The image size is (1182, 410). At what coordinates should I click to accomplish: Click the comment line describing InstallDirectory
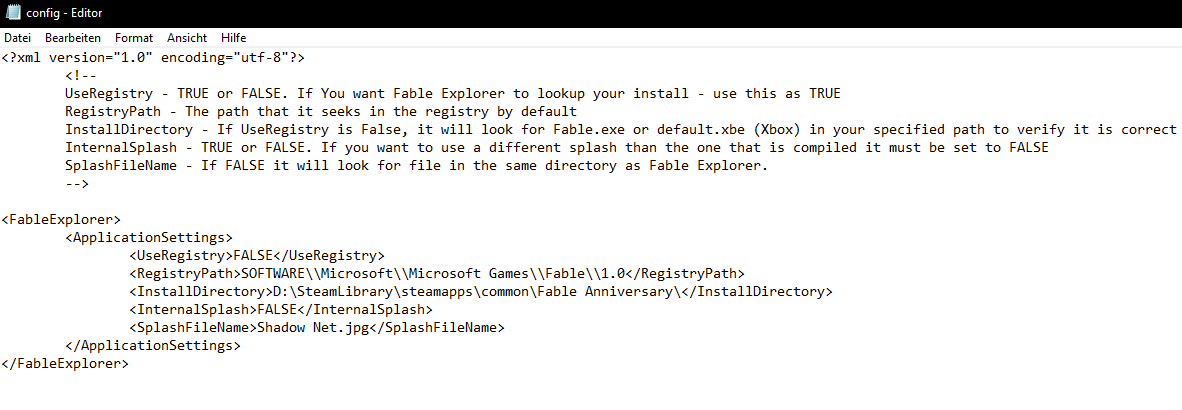point(620,129)
